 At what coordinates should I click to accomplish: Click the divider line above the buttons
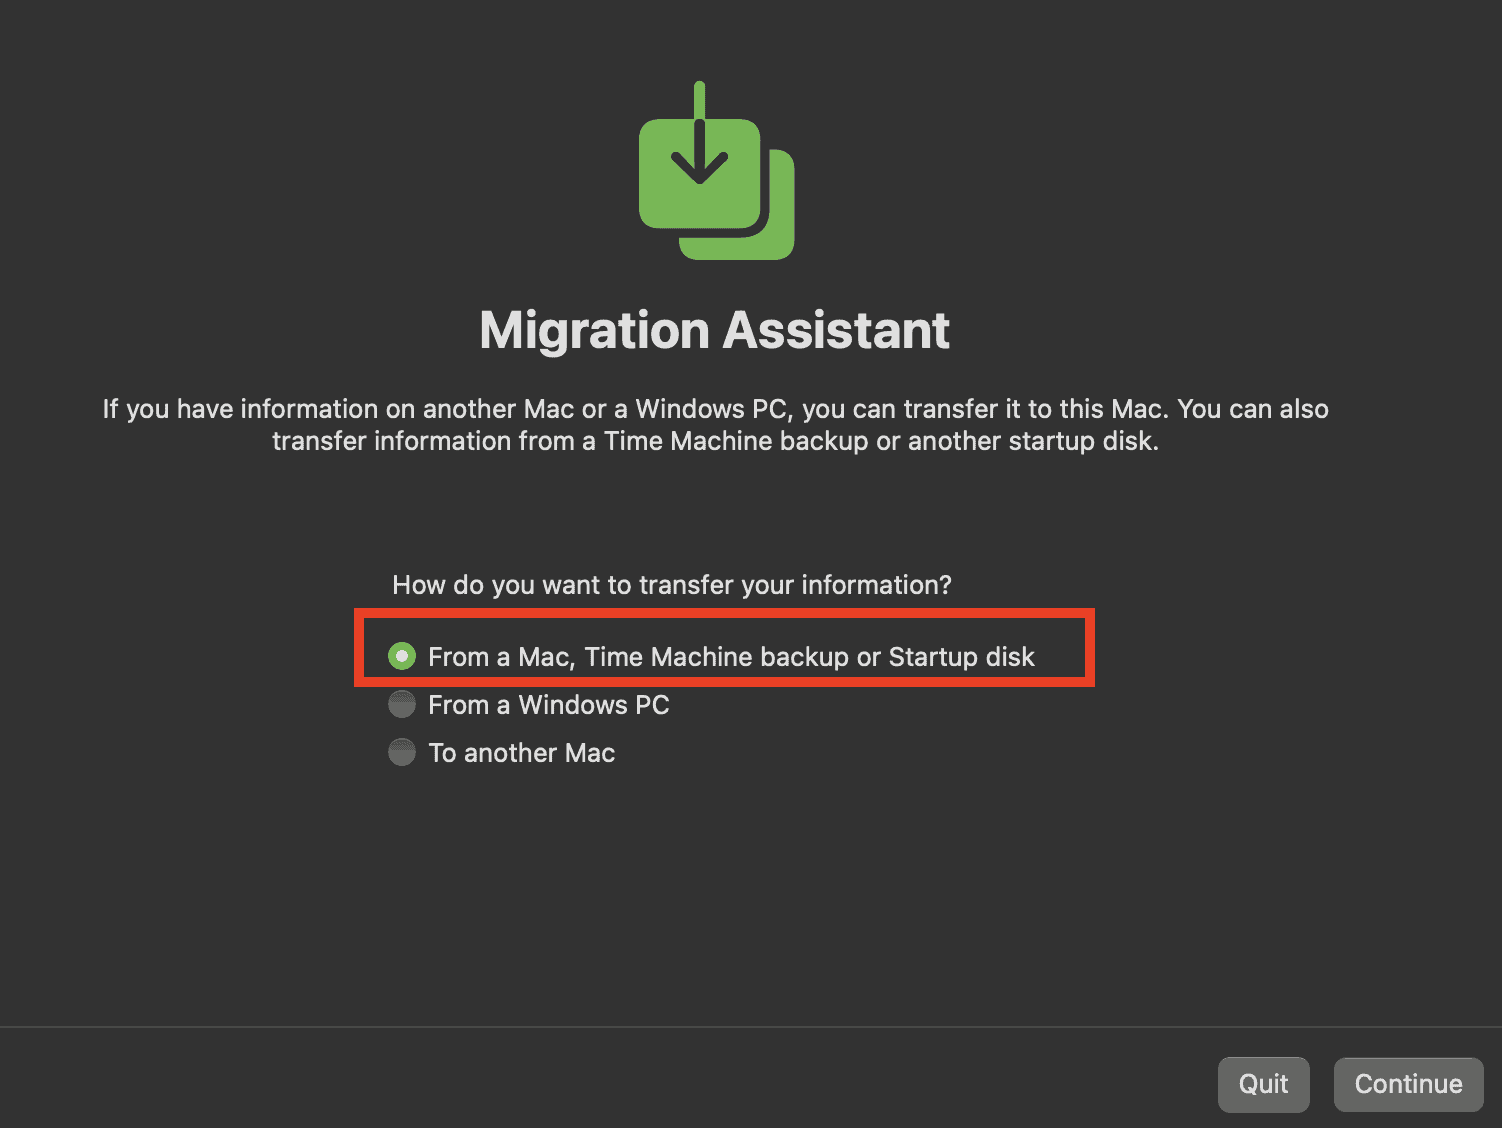(x=750, y=1027)
